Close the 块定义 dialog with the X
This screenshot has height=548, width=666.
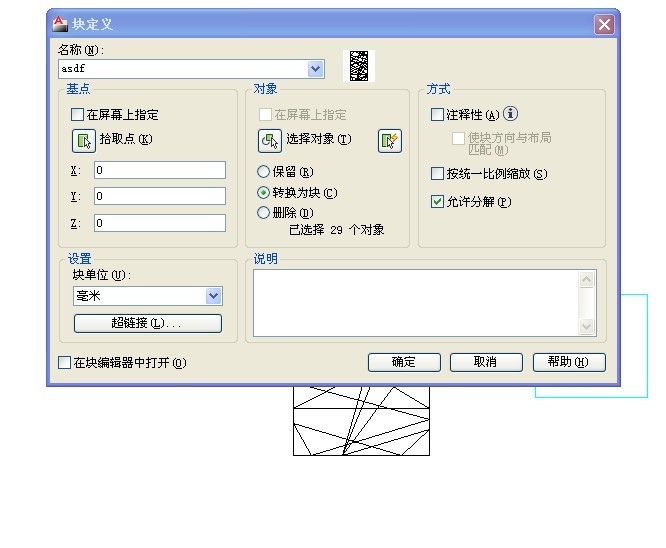click(x=604, y=24)
